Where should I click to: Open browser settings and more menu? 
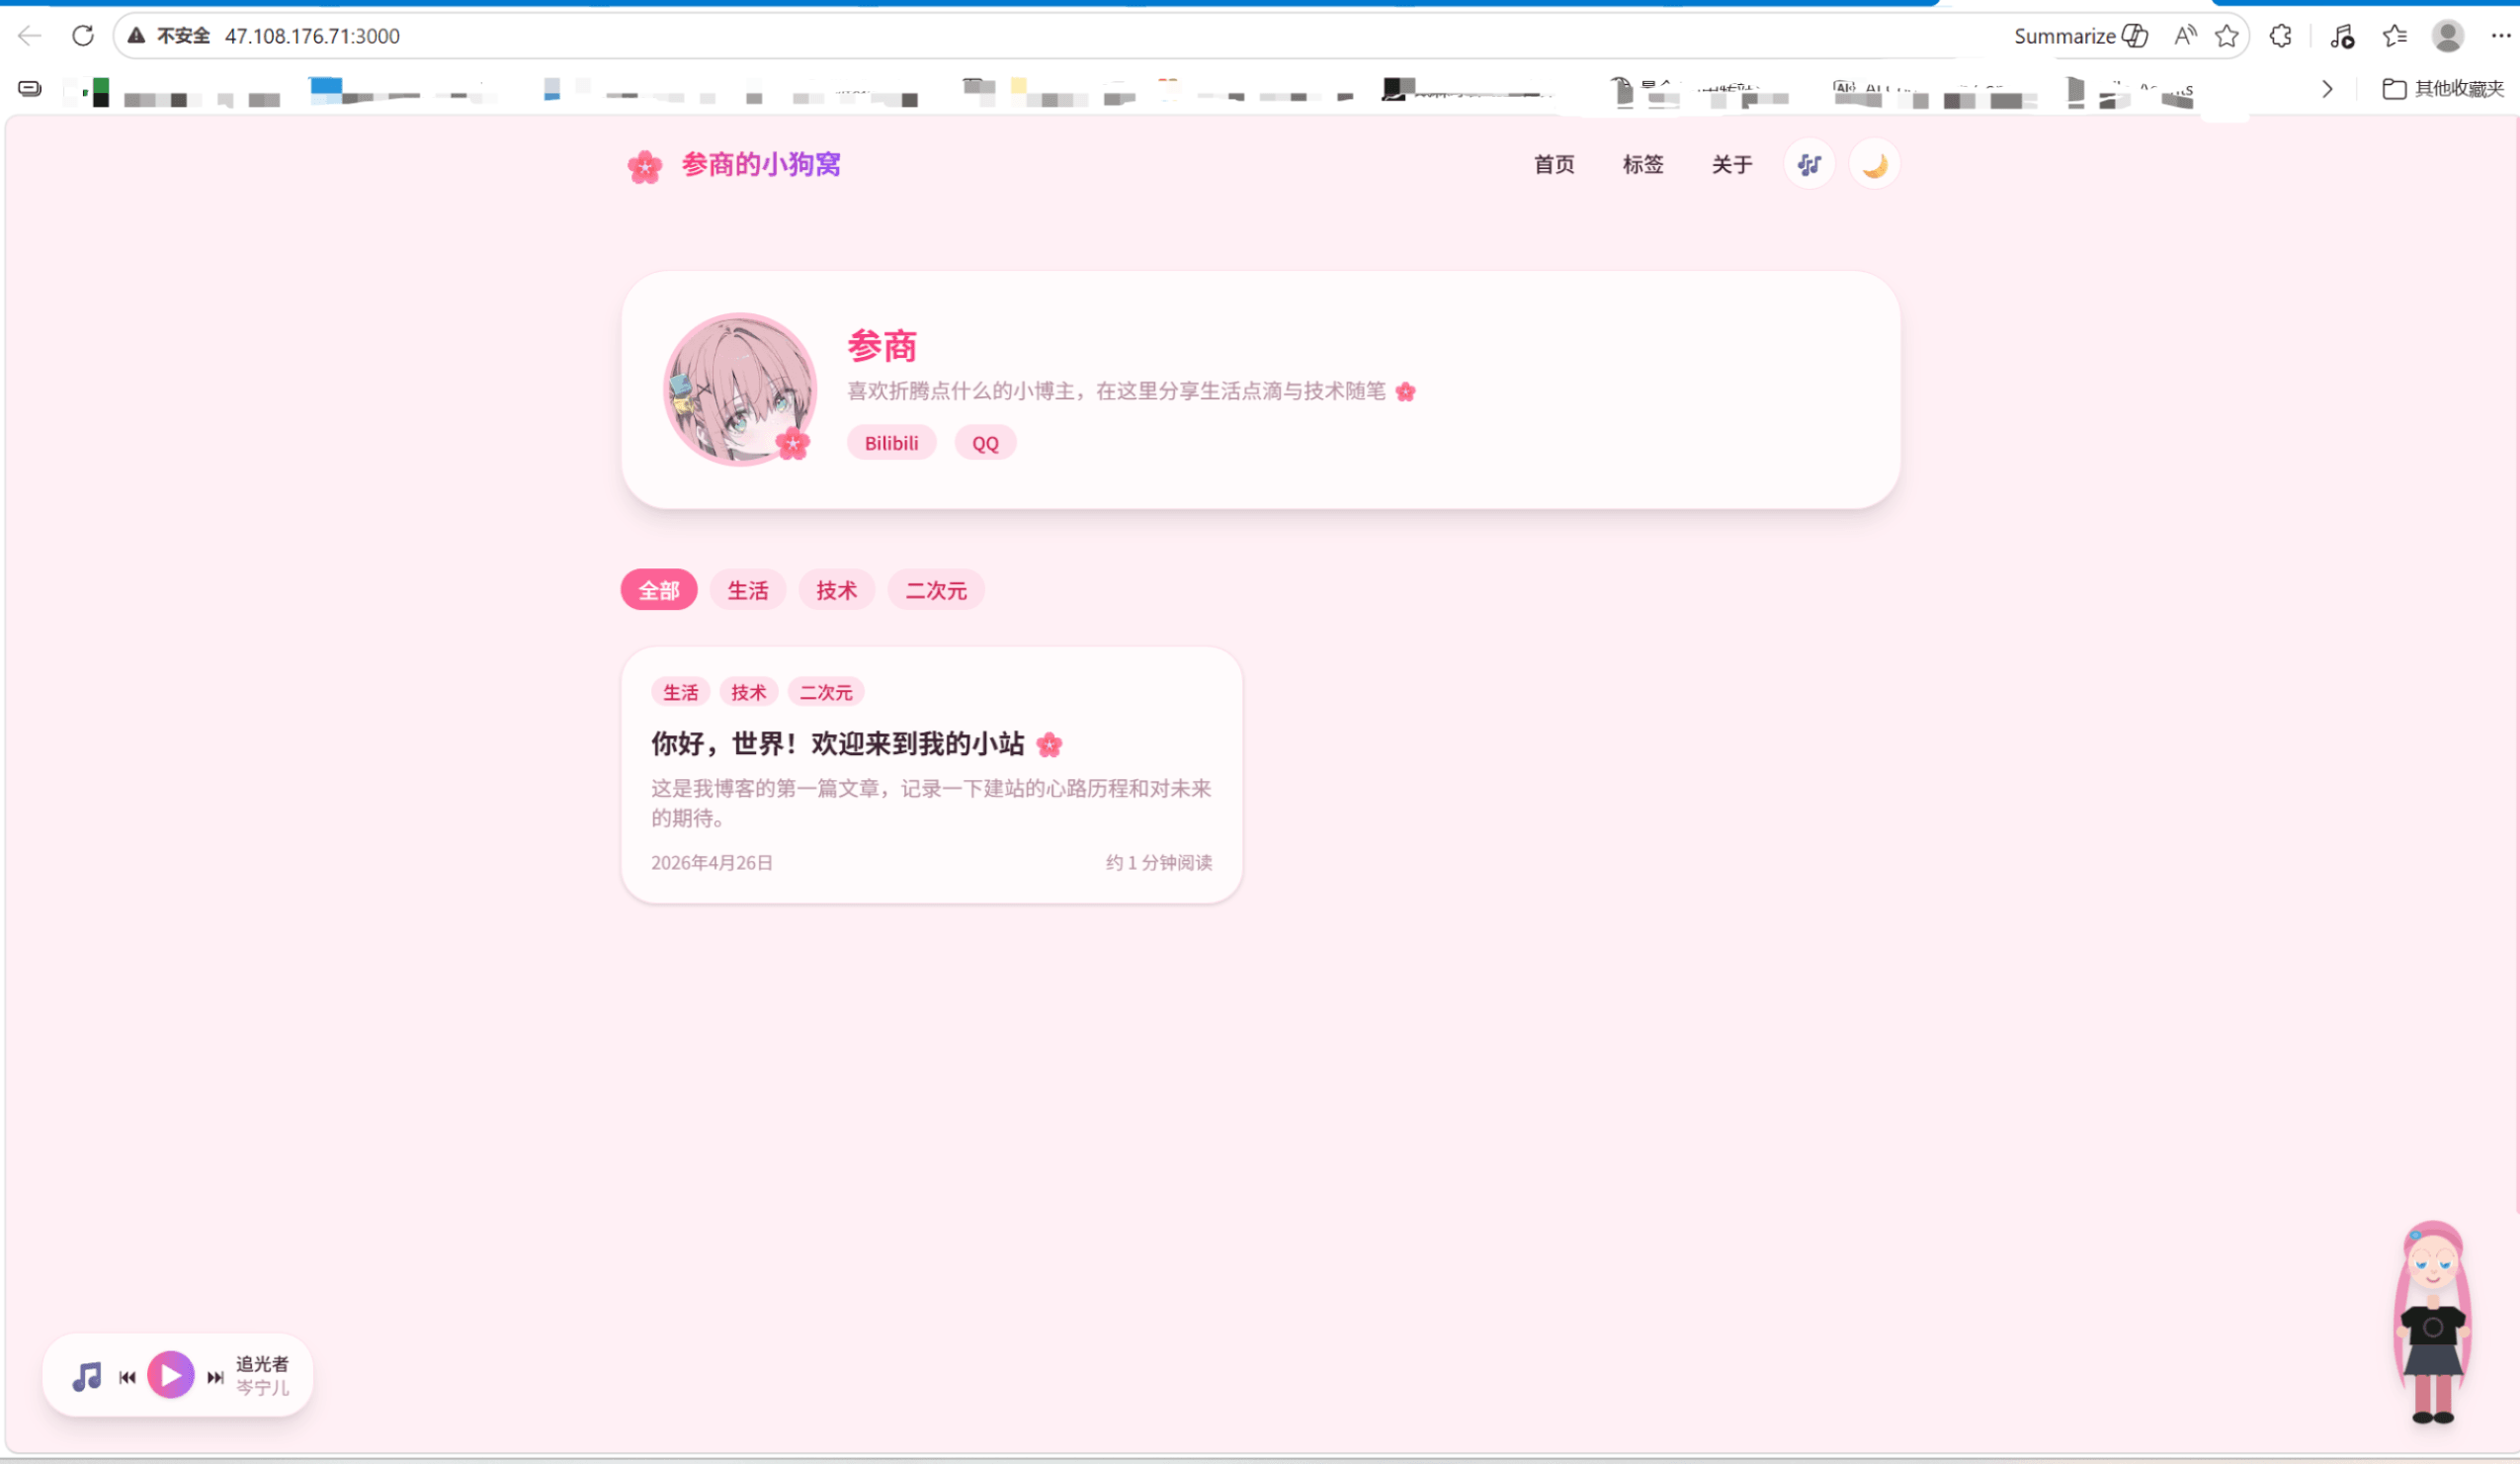click(x=2500, y=36)
